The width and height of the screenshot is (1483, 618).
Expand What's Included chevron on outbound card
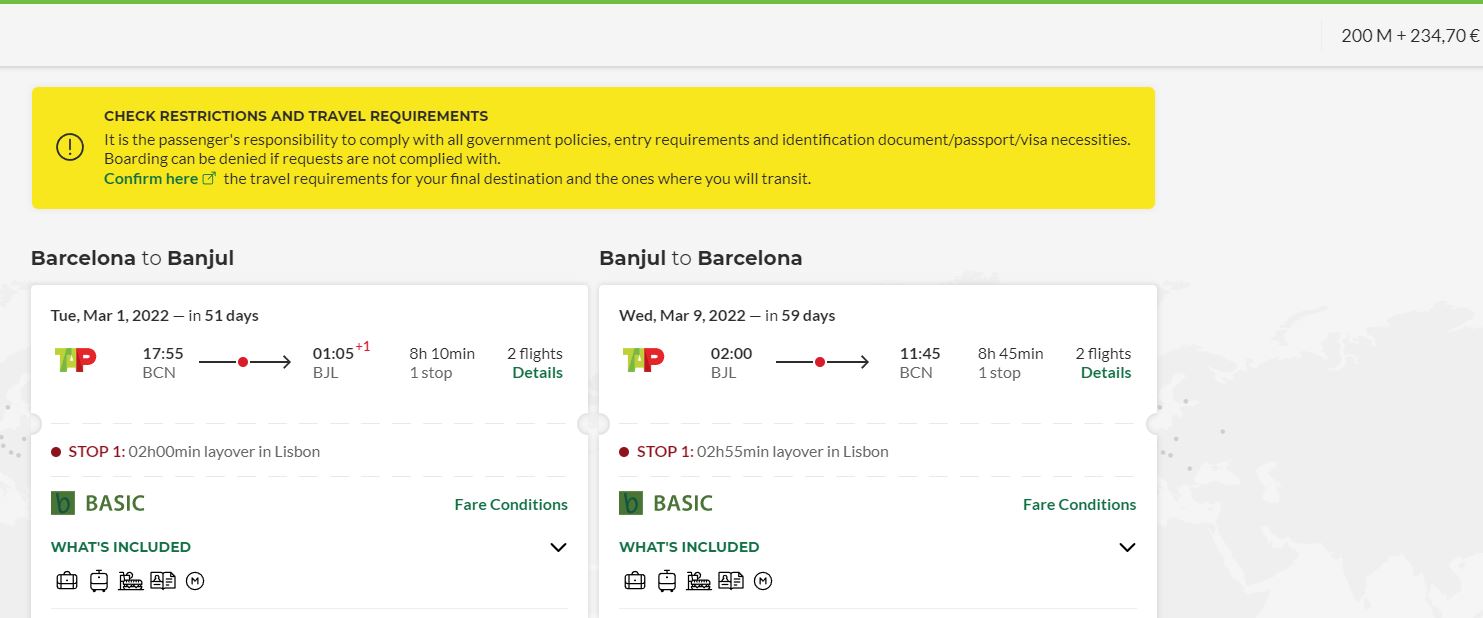point(558,547)
